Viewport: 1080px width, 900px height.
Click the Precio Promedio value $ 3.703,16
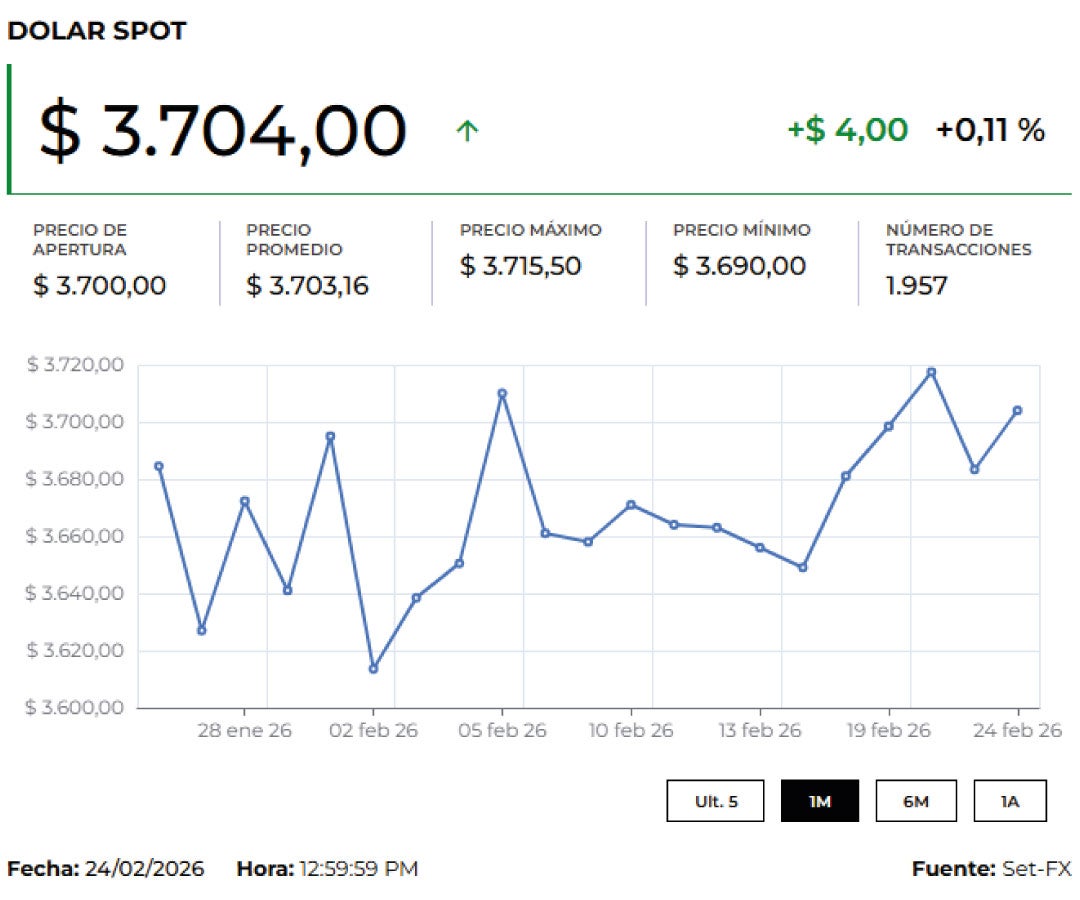[307, 286]
